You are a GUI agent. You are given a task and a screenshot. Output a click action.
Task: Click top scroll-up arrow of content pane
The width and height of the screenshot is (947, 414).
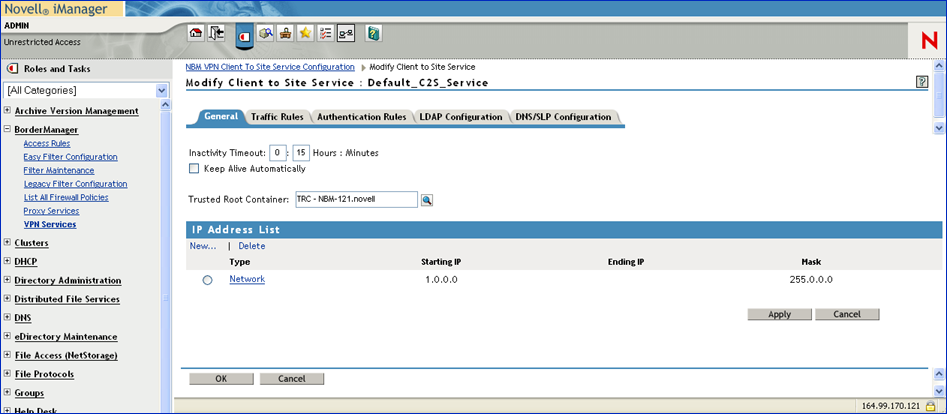coord(939,65)
